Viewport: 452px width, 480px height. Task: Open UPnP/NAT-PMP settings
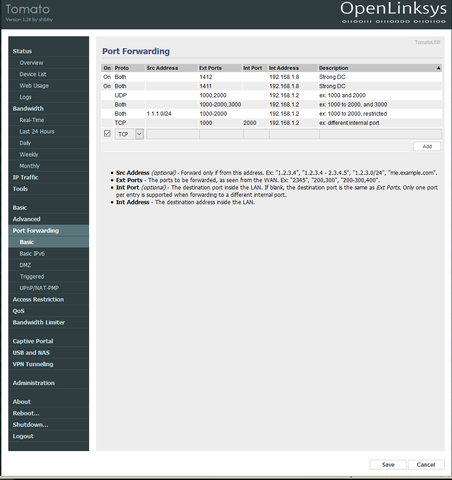pos(39,288)
